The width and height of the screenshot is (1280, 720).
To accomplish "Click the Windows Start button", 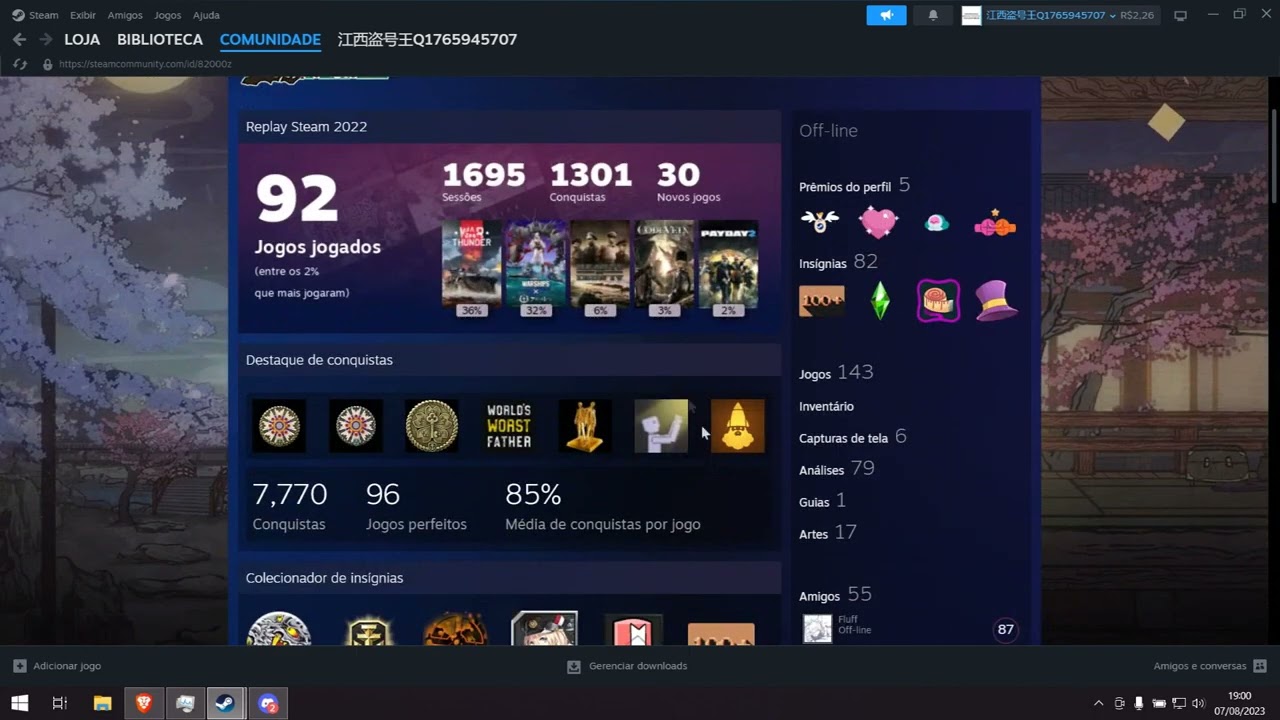I will [x=19, y=703].
